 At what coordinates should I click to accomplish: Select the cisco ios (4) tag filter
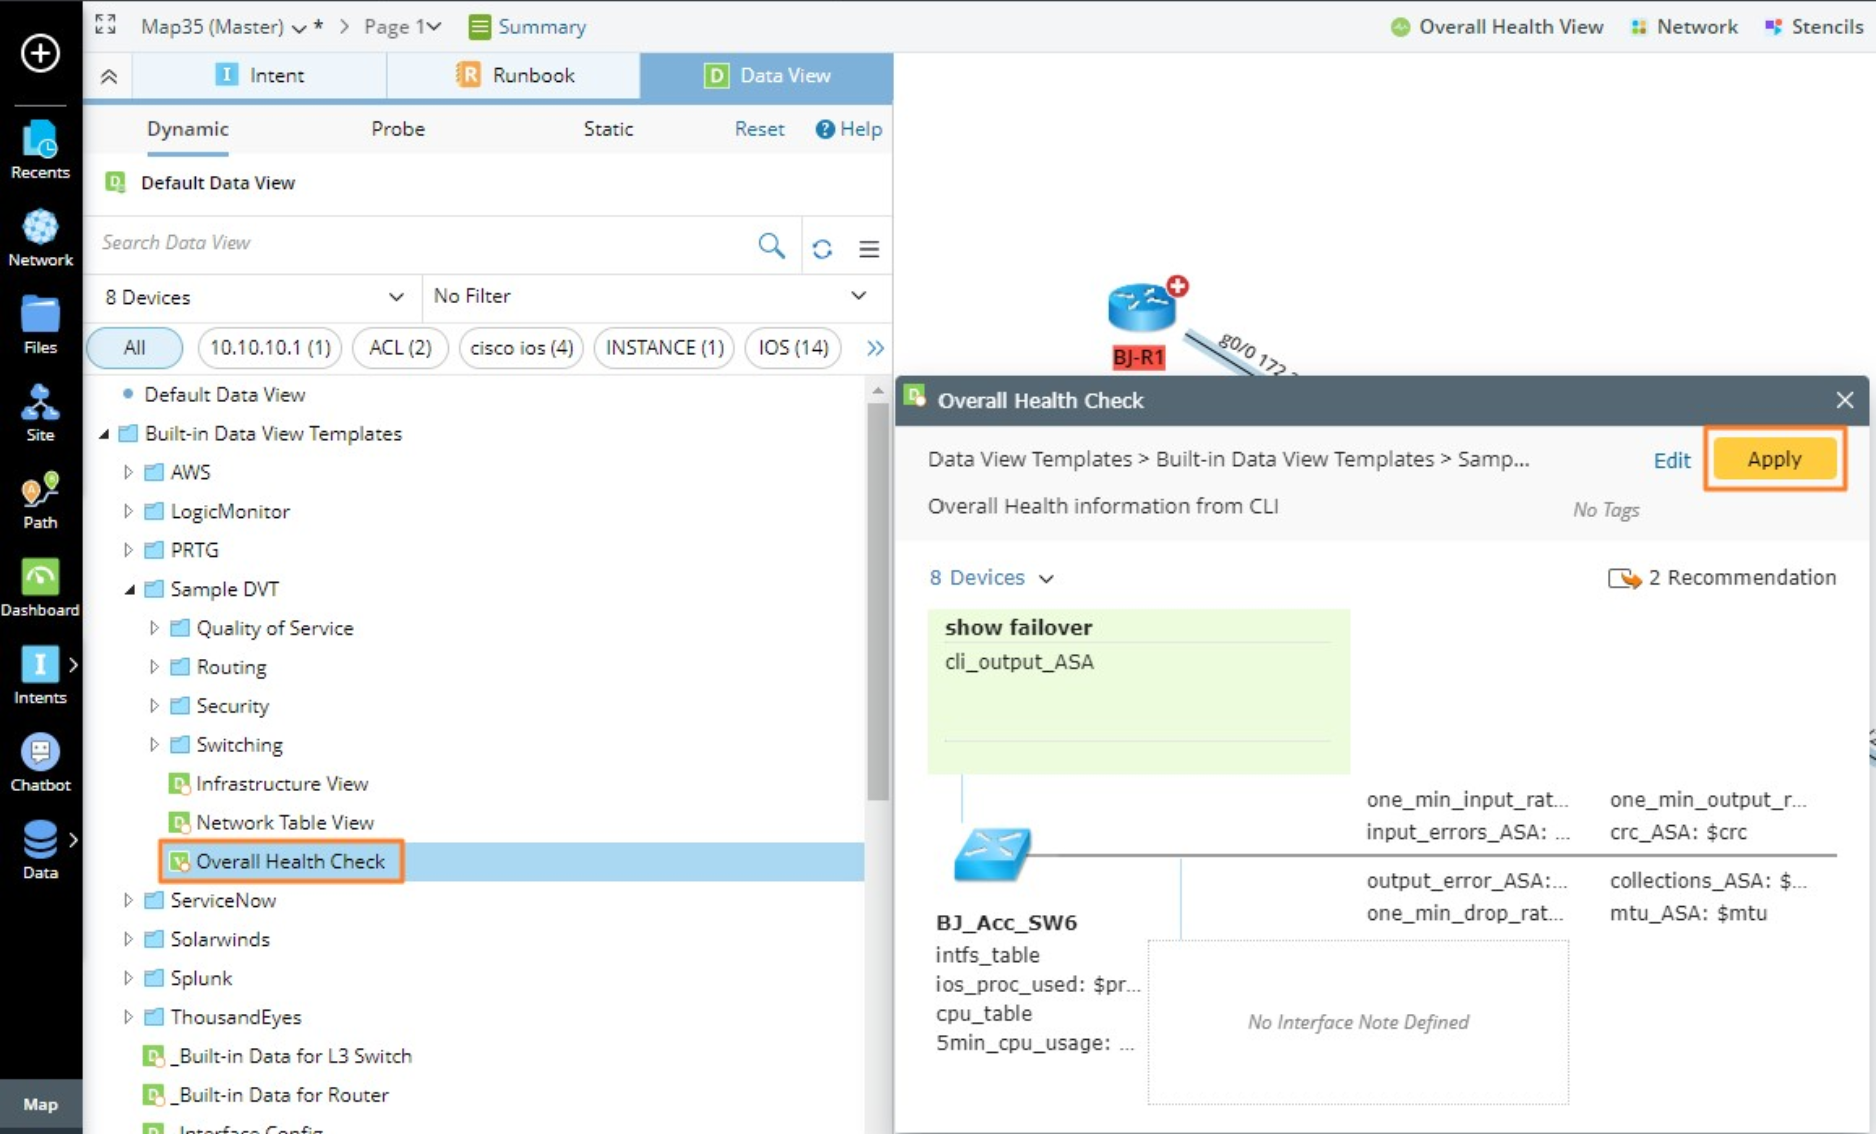click(521, 348)
